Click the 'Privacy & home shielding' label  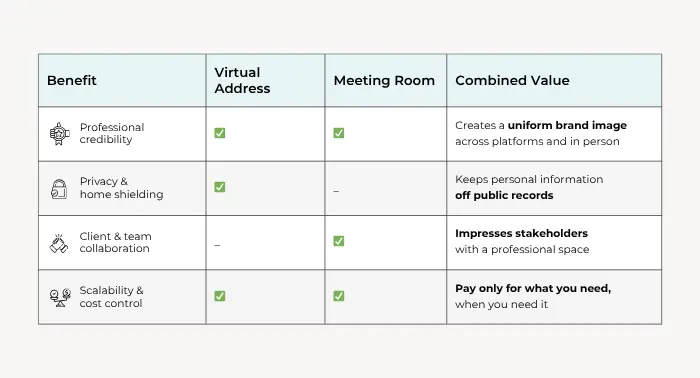point(121,188)
